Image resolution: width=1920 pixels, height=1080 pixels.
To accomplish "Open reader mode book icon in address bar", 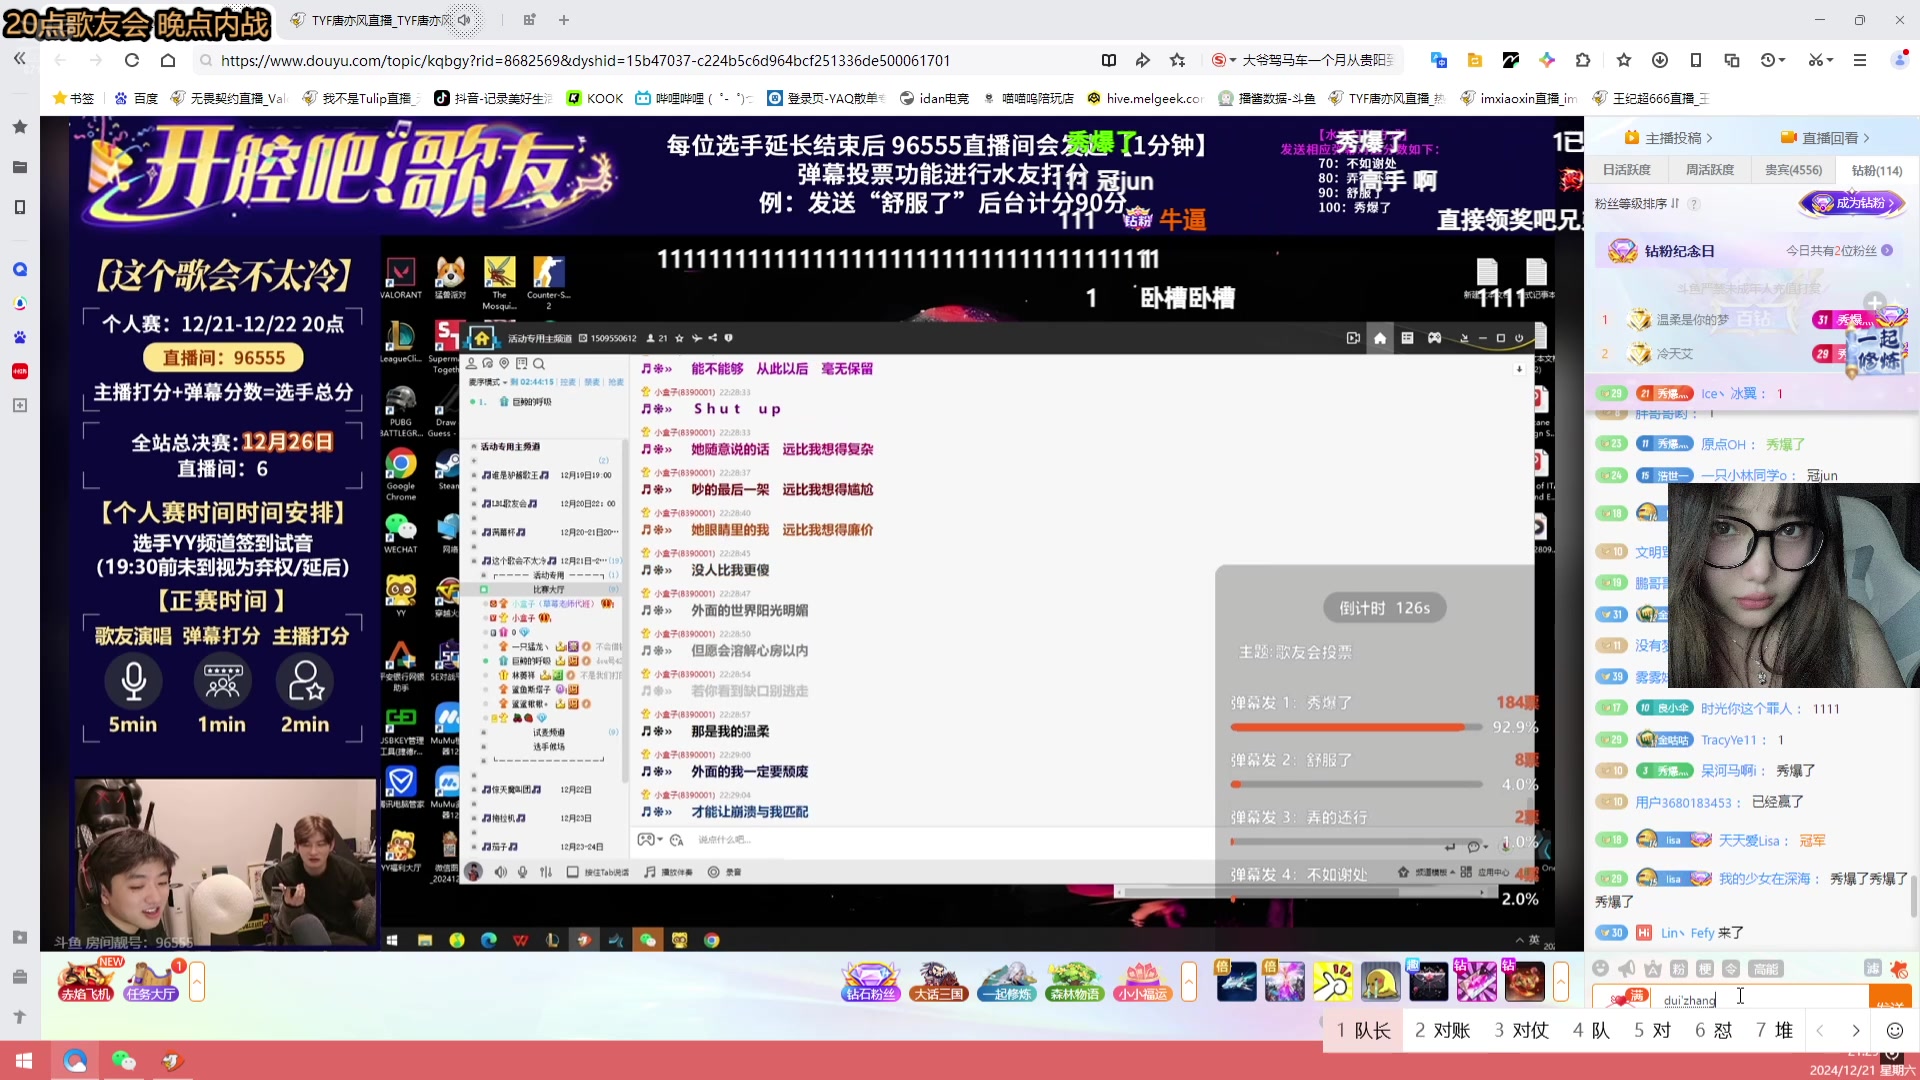I will (1109, 60).
